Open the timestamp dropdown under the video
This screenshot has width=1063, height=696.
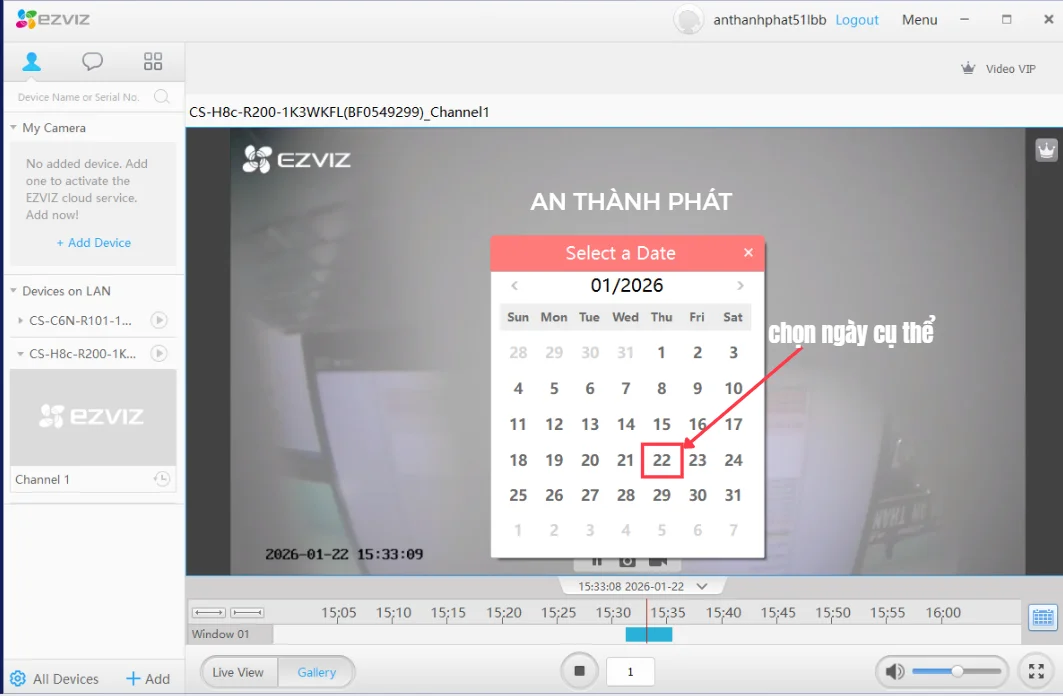click(x=700, y=586)
